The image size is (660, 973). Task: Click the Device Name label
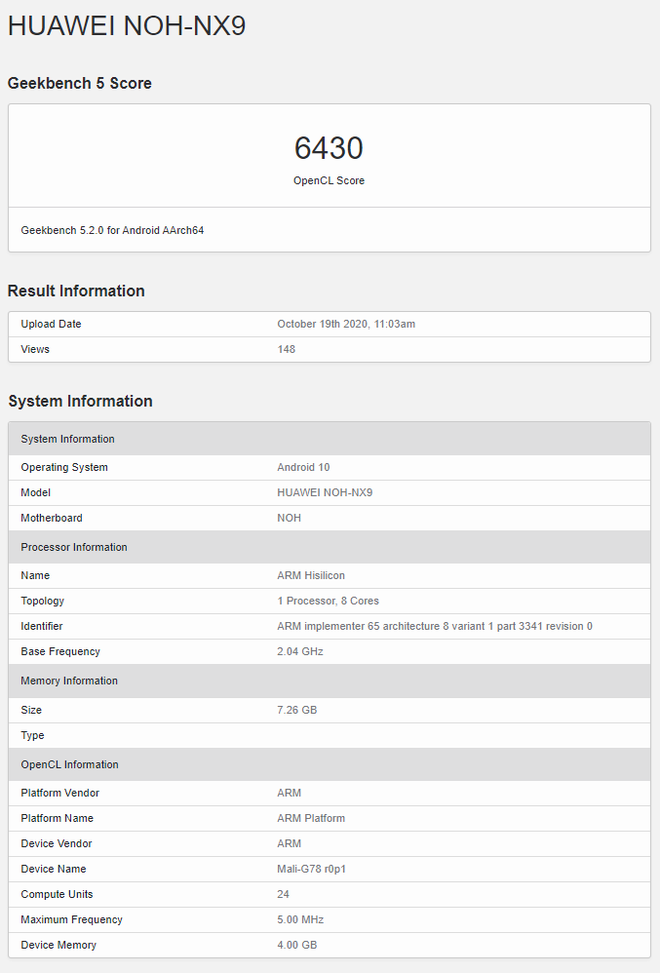tap(53, 870)
